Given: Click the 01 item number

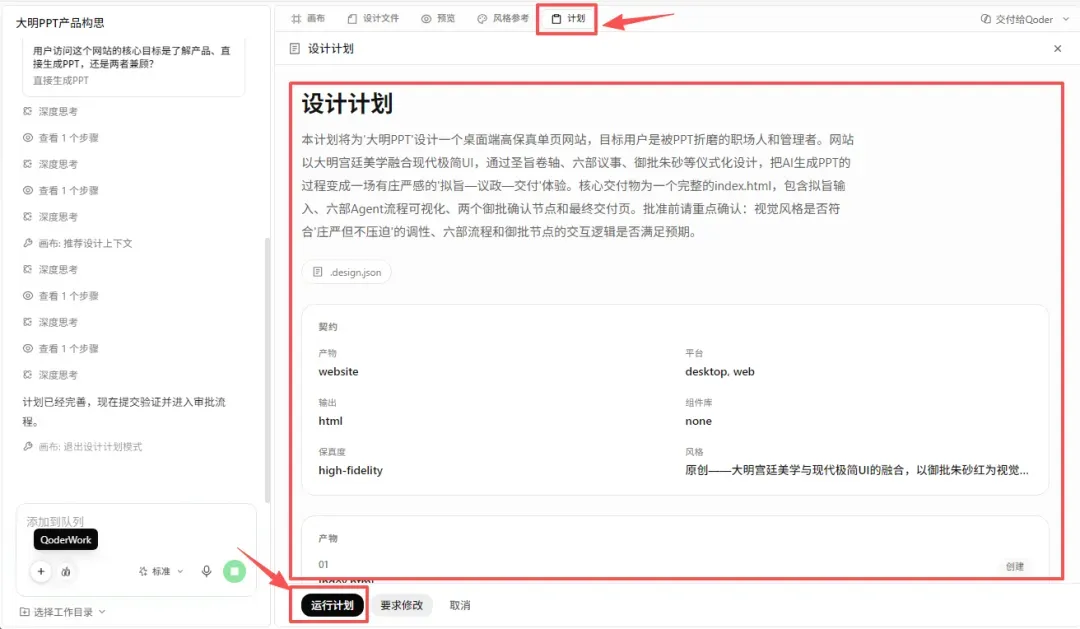Looking at the screenshot, I should click(323, 564).
